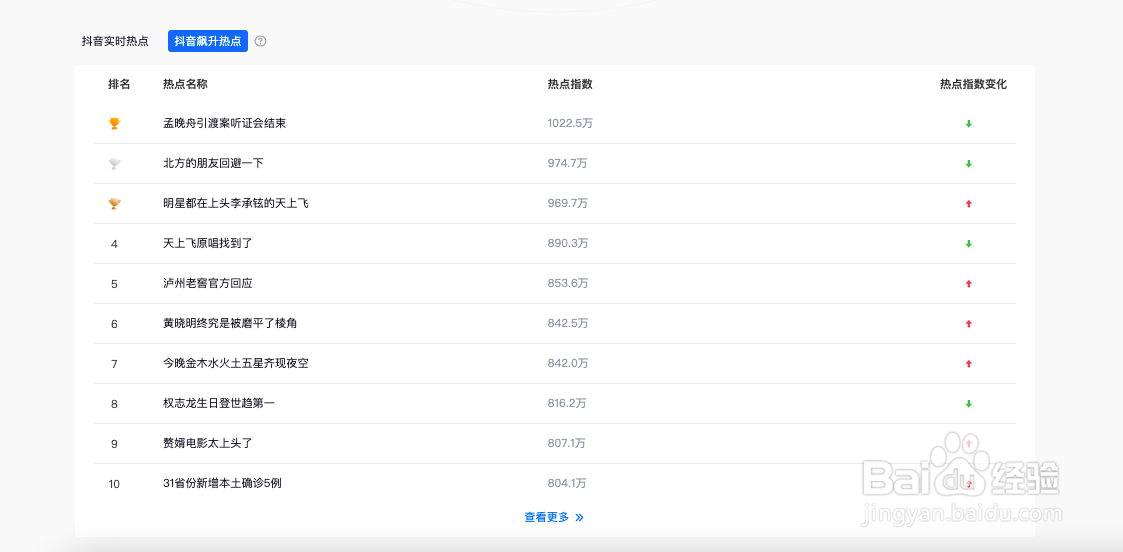Screen dimensions: 1123x552
Task: Click the silver trophy icon for rank two
Action: point(115,164)
